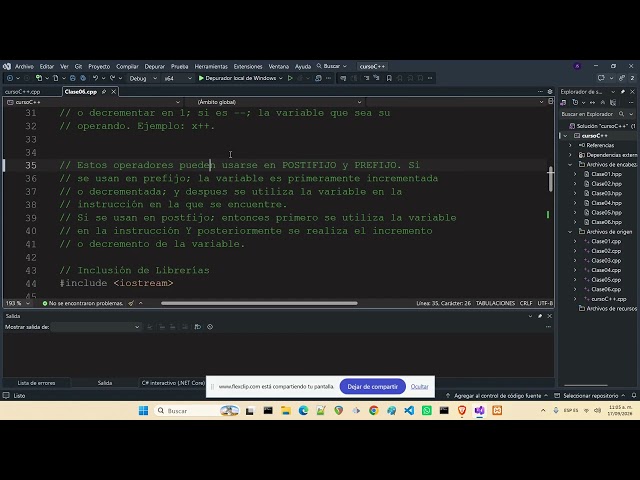Click the Live Share icon at top right
Viewport: 640px width, 480px height.
[x=622, y=78]
